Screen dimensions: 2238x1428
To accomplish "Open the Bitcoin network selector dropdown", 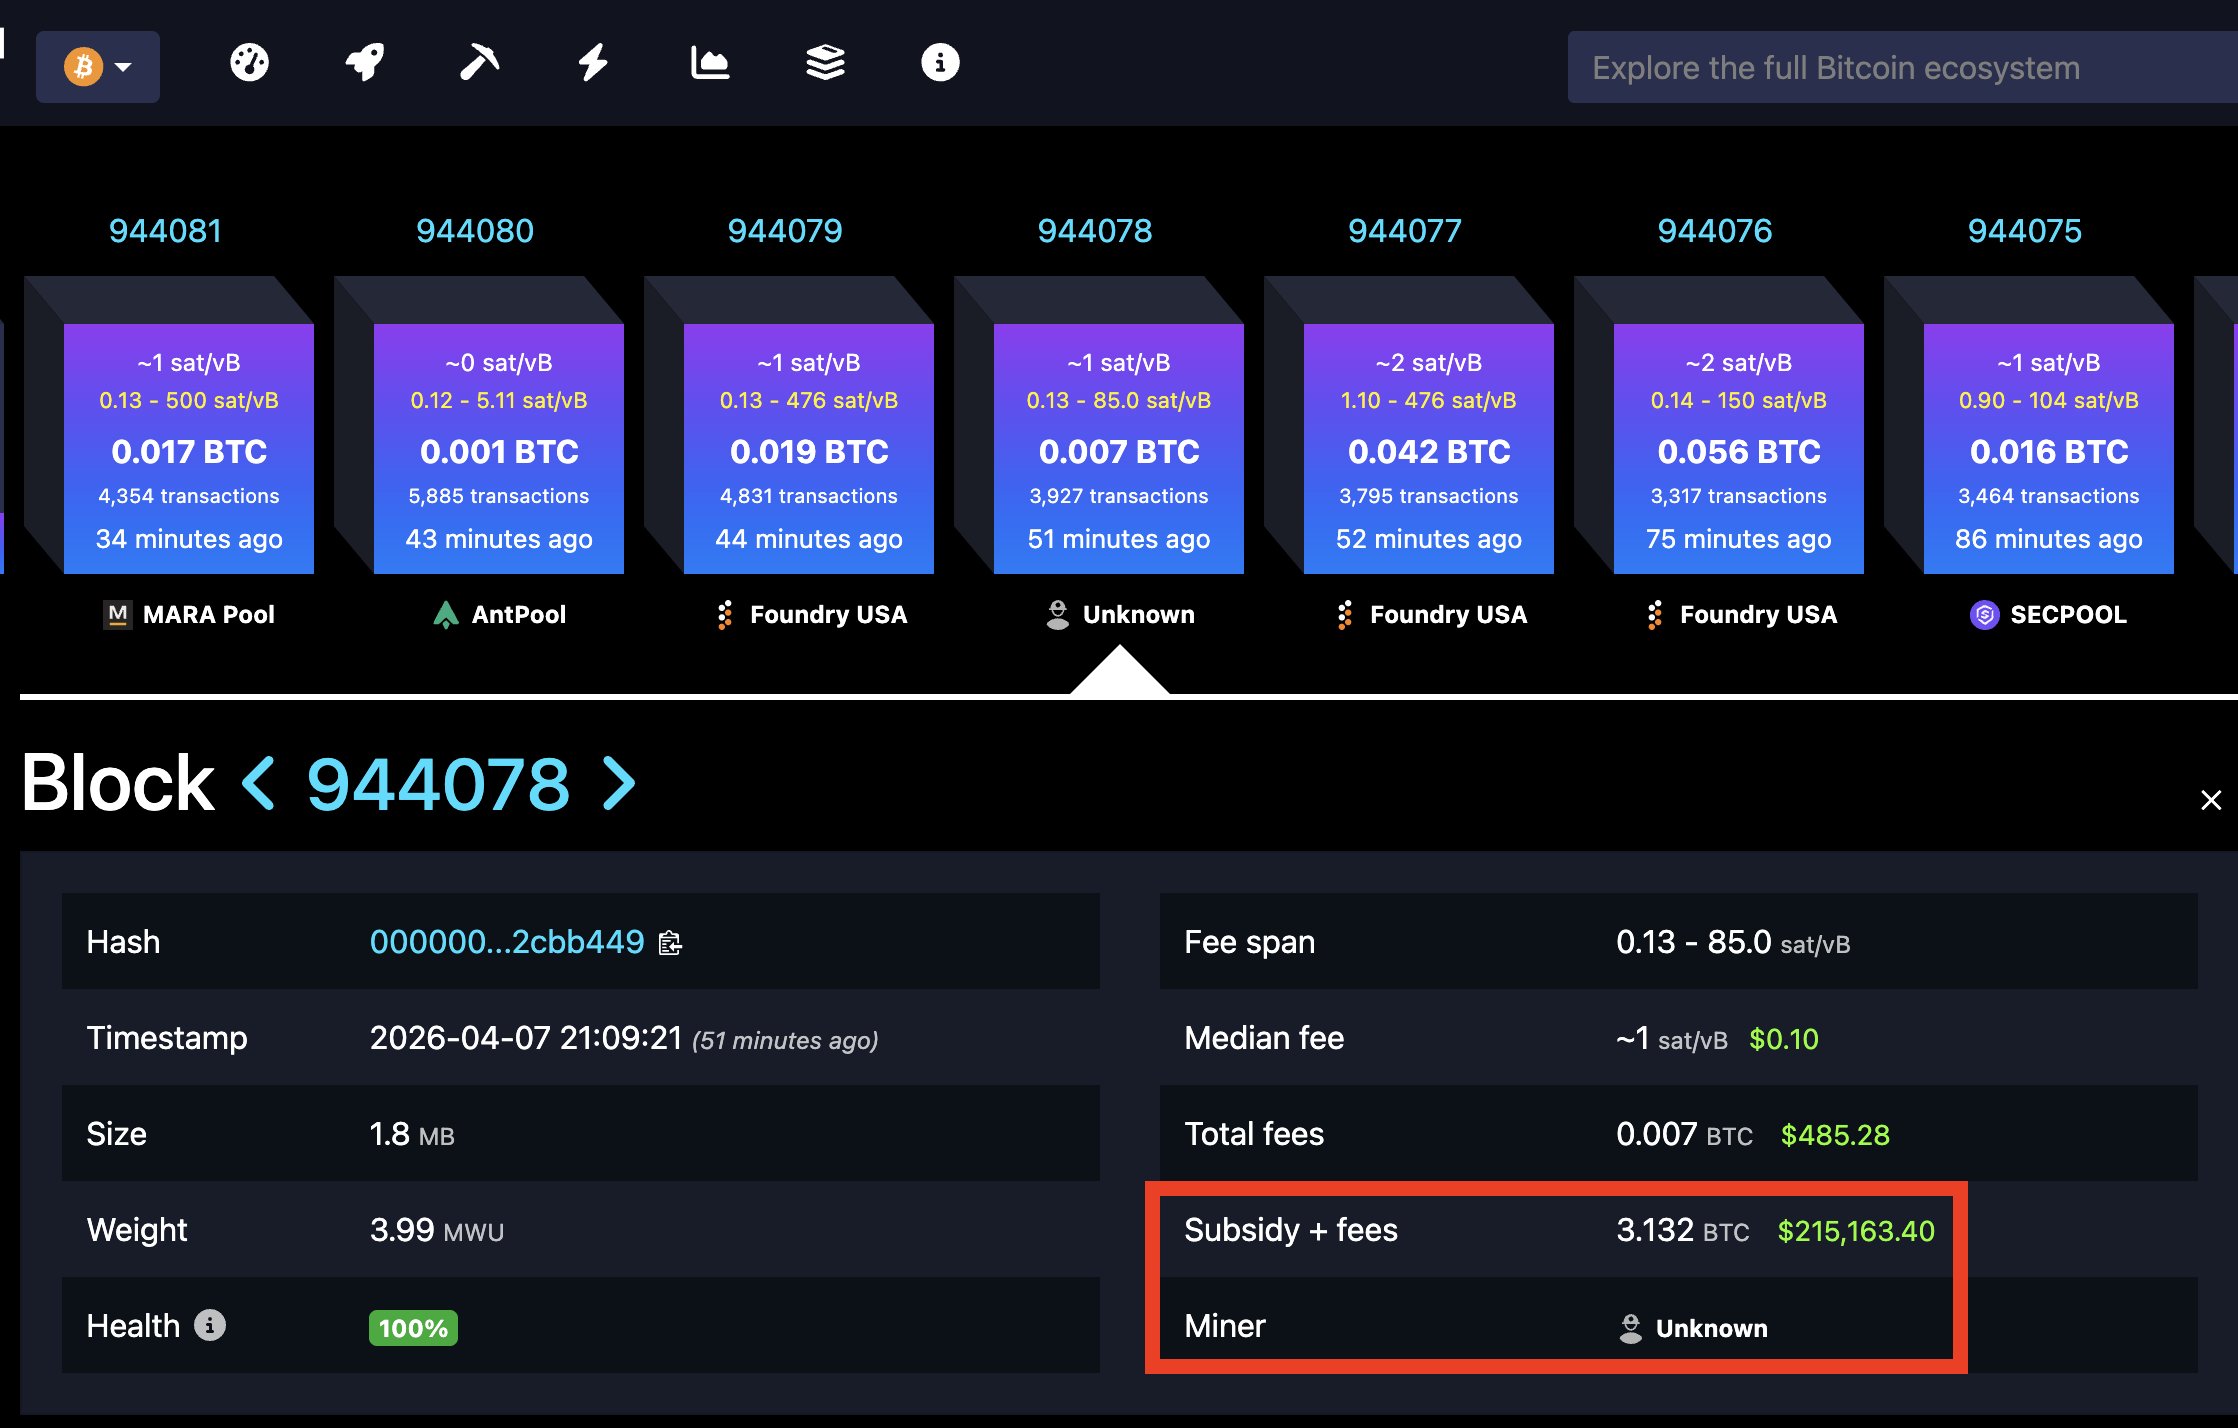I will [x=98, y=67].
